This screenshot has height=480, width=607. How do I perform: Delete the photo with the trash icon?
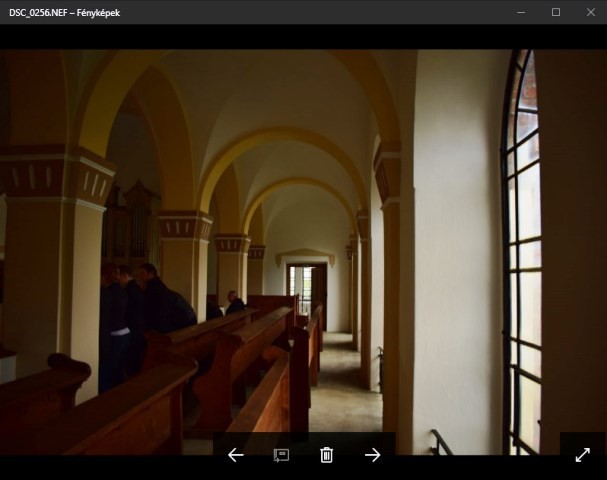pyautogui.click(x=326, y=455)
